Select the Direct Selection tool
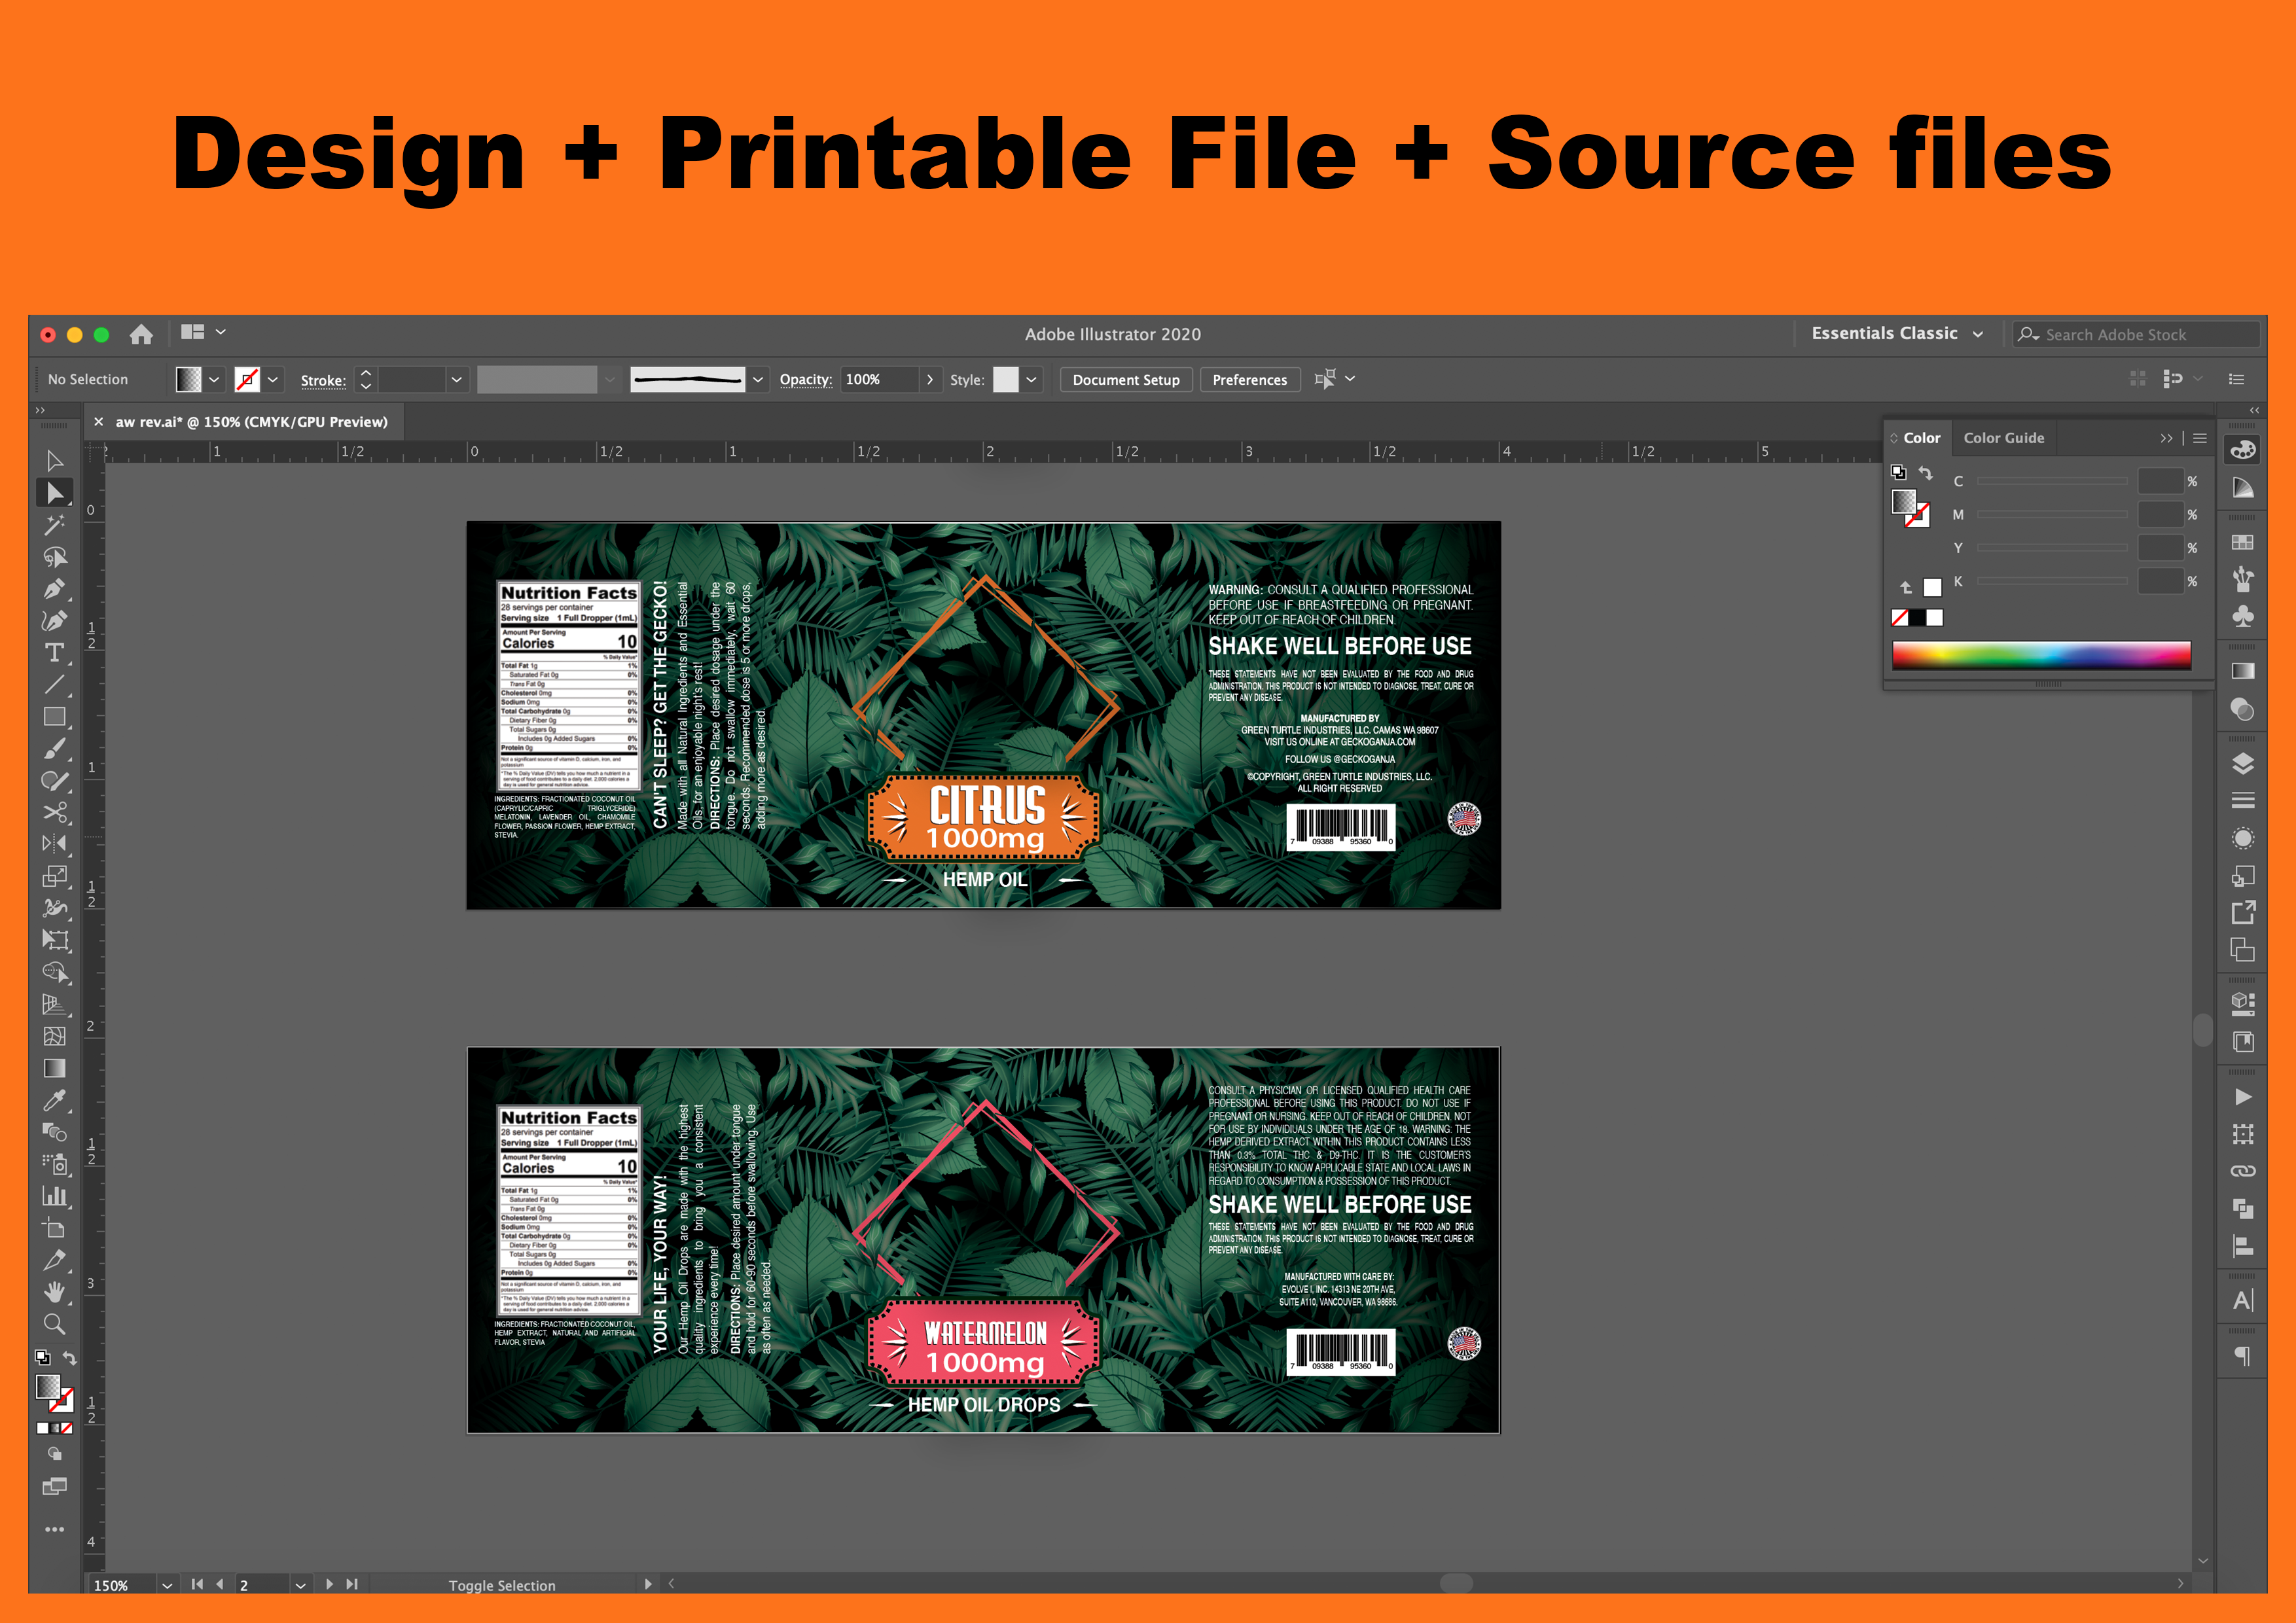The height and width of the screenshot is (1623, 2296). [54, 493]
